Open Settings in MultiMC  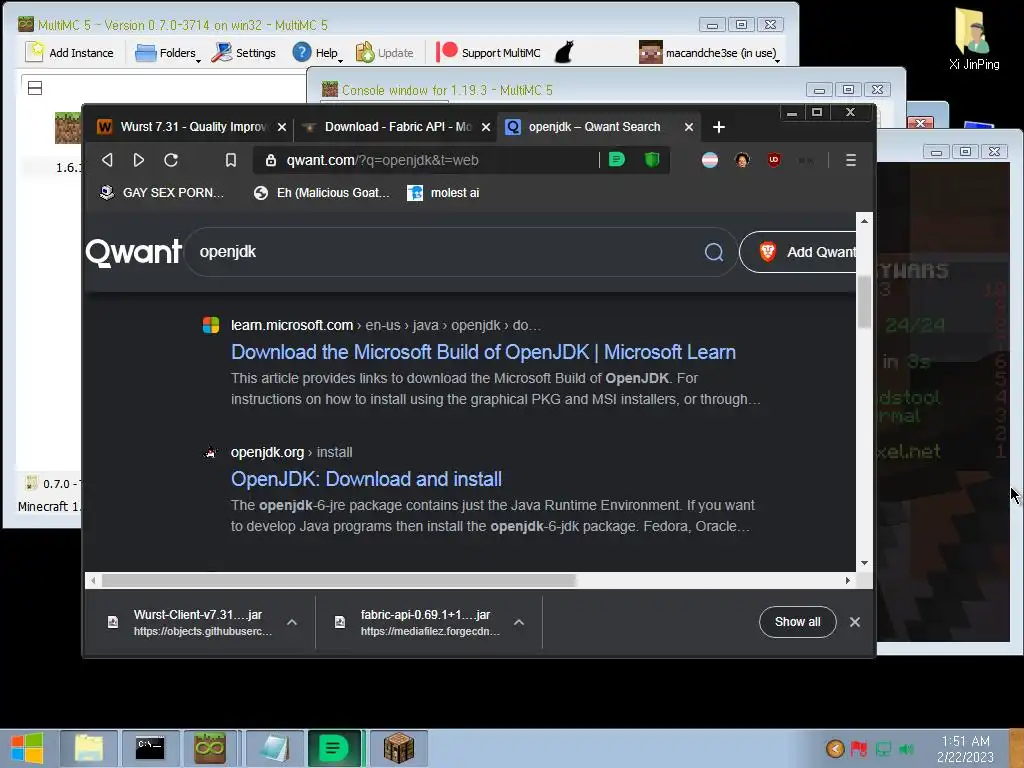244,53
